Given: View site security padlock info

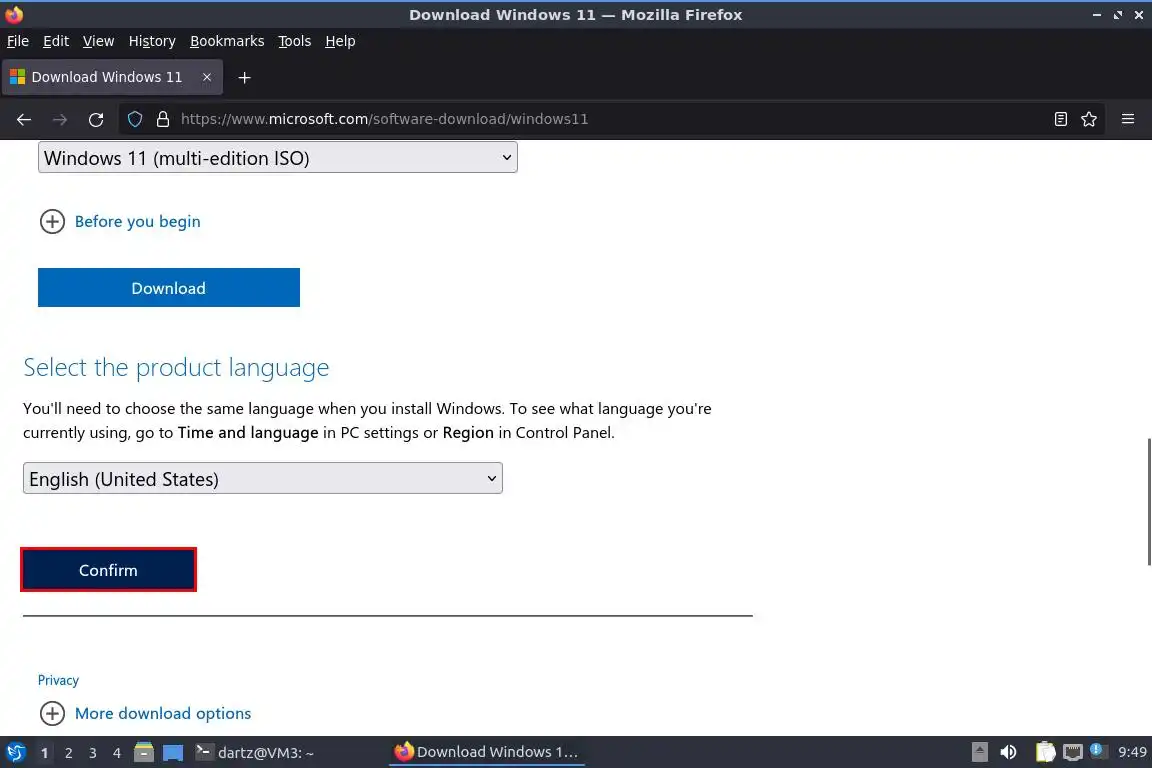Looking at the screenshot, I should (163, 119).
